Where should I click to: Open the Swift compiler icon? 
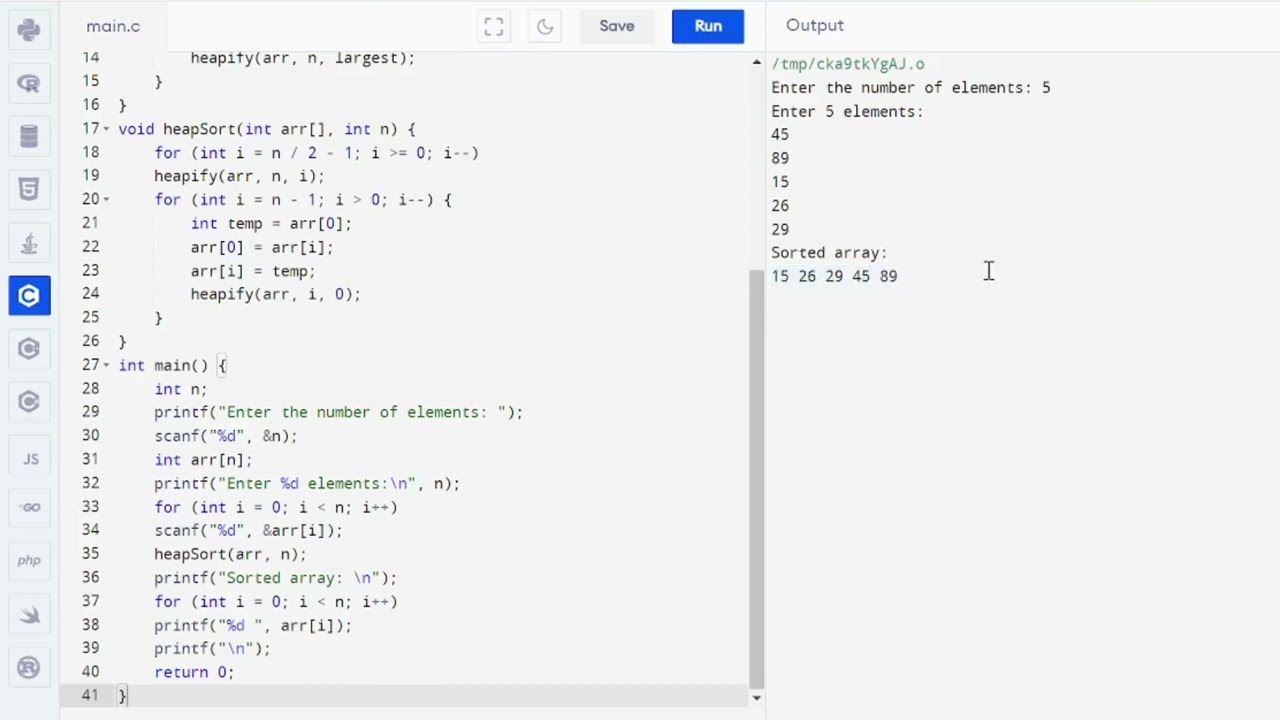pos(29,615)
